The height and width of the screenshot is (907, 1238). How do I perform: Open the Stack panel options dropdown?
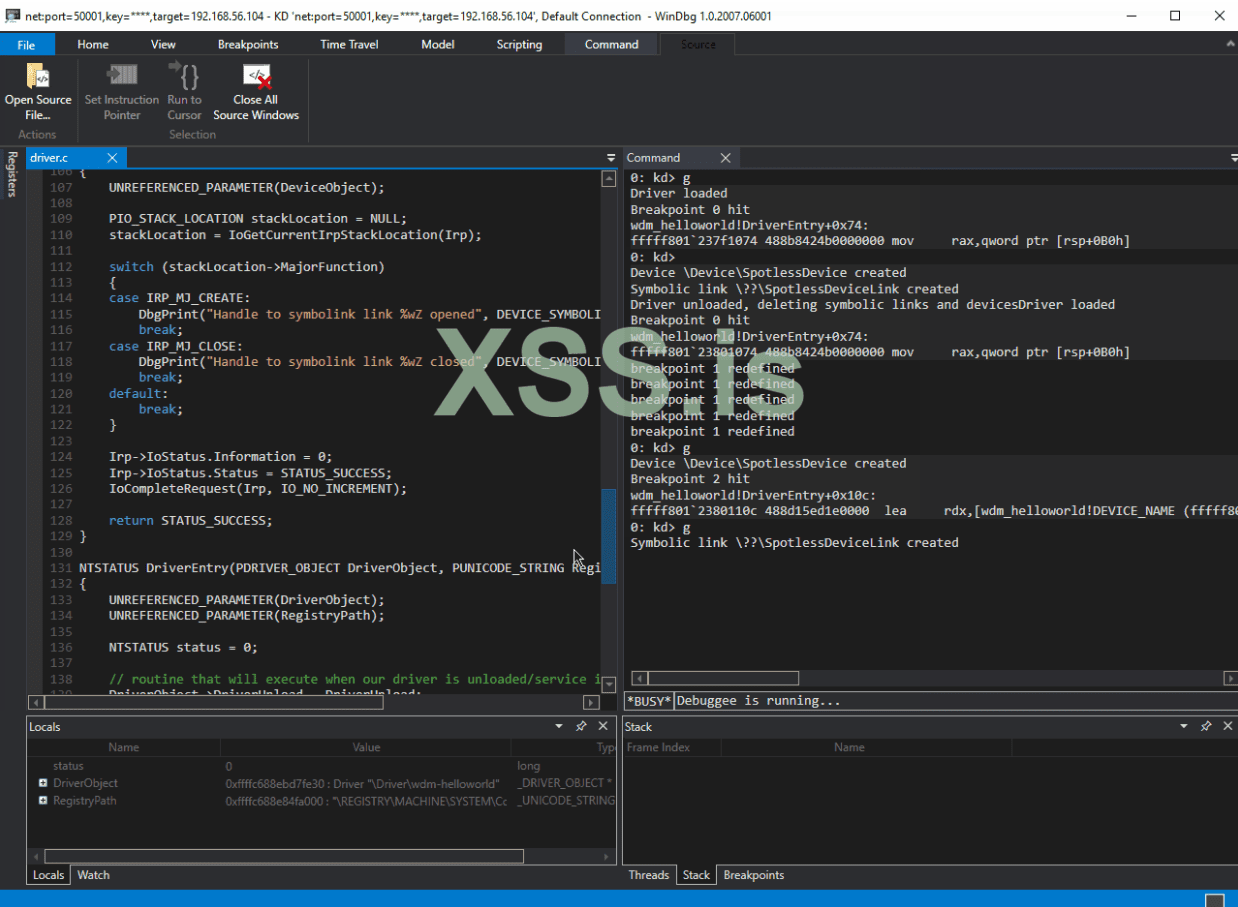(x=1184, y=727)
